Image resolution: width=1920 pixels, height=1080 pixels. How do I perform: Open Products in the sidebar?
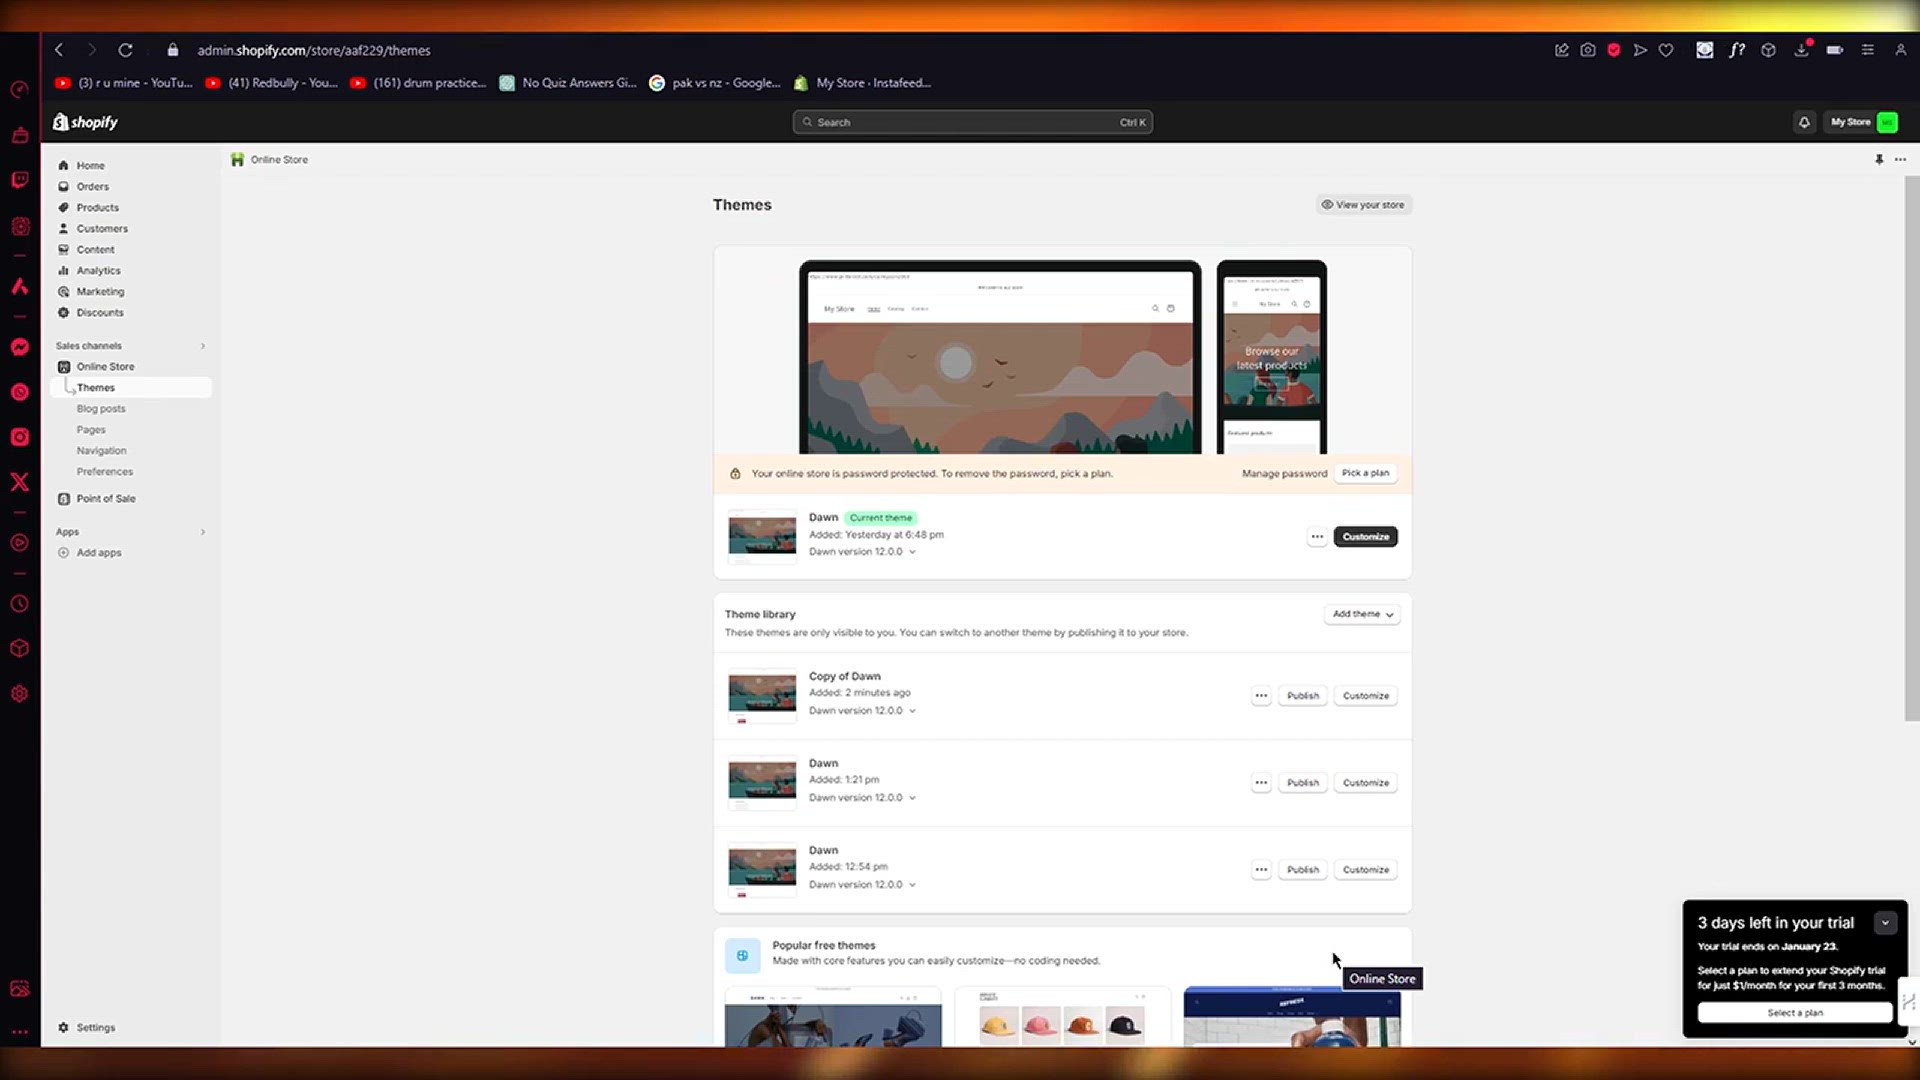pyautogui.click(x=97, y=208)
